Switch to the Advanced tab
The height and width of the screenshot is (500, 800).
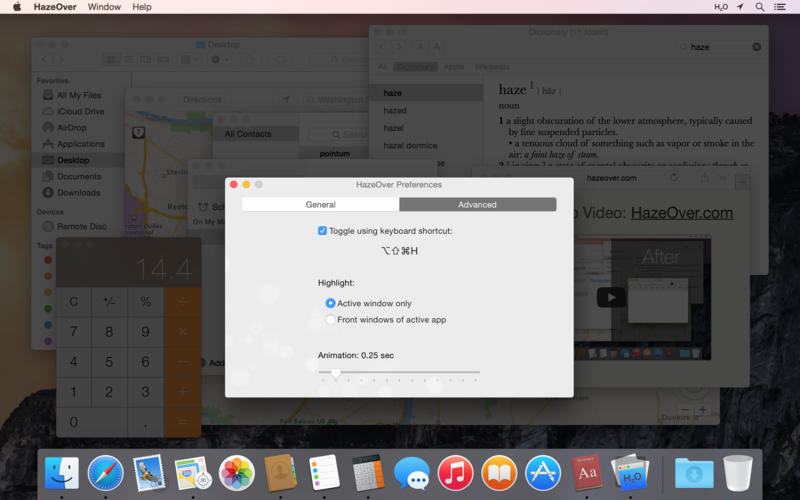click(x=478, y=205)
